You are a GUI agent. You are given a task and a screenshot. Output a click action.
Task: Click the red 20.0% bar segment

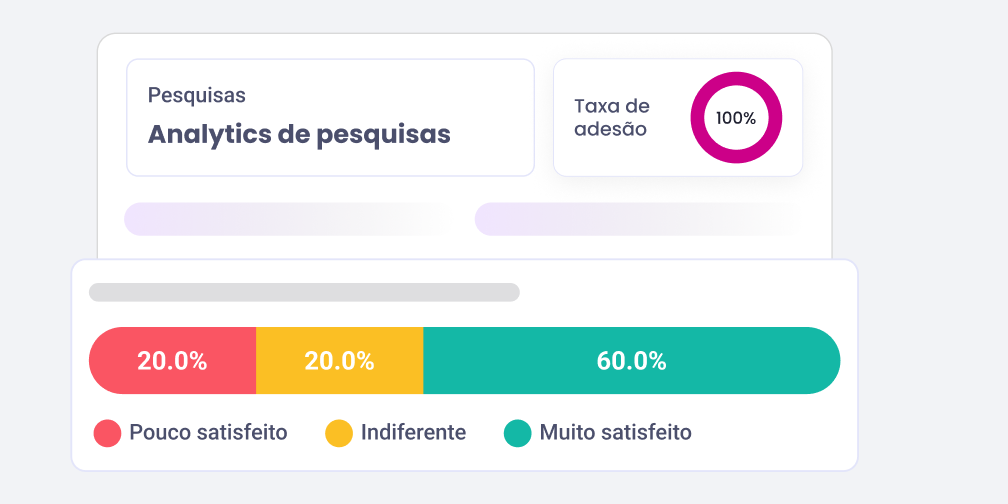172,361
